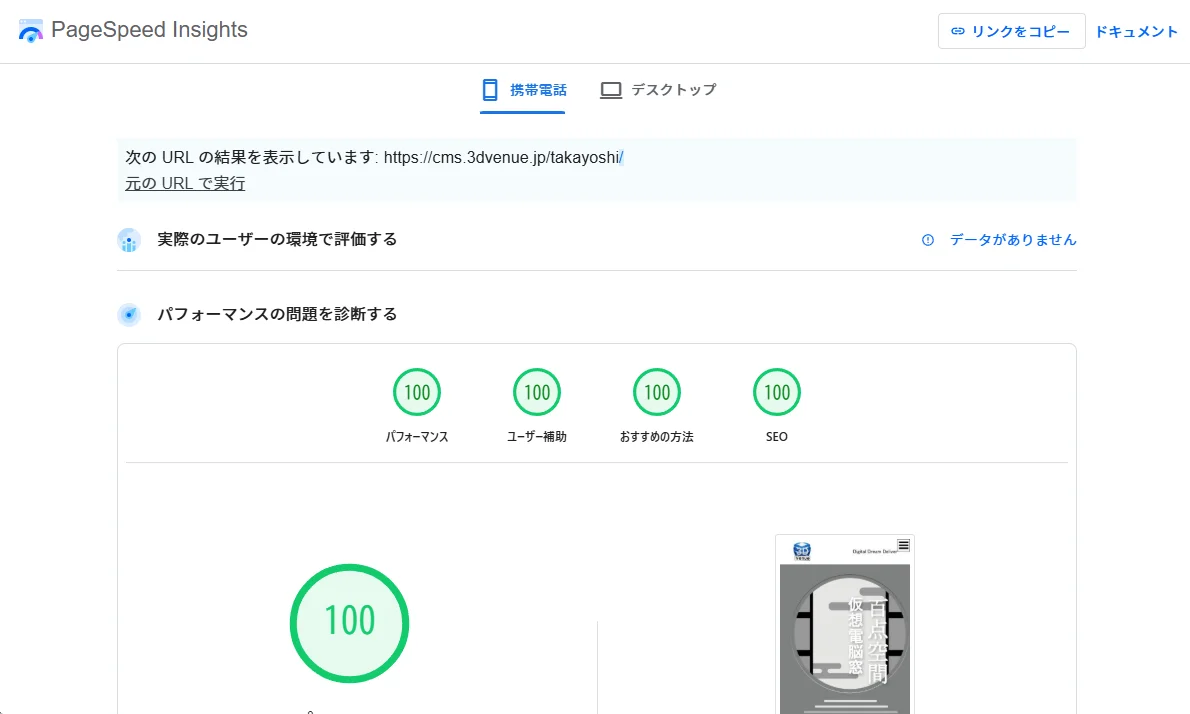The image size is (1190, 714).
Task: Click the PageSpeed Insights logo icon
Action: (x=30, y=31)
